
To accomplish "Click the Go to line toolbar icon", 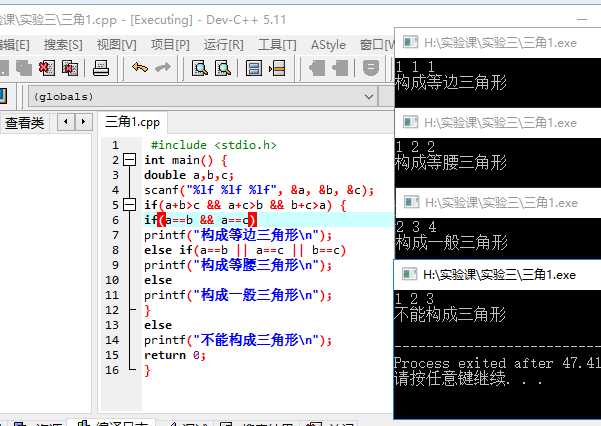I will point(277,68).
